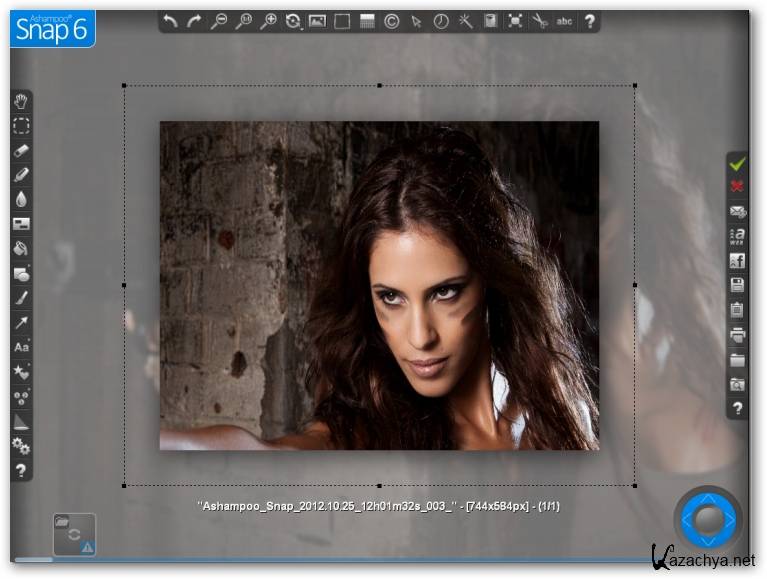
Task: Select the arrow drawing tool
Action: 21,322
